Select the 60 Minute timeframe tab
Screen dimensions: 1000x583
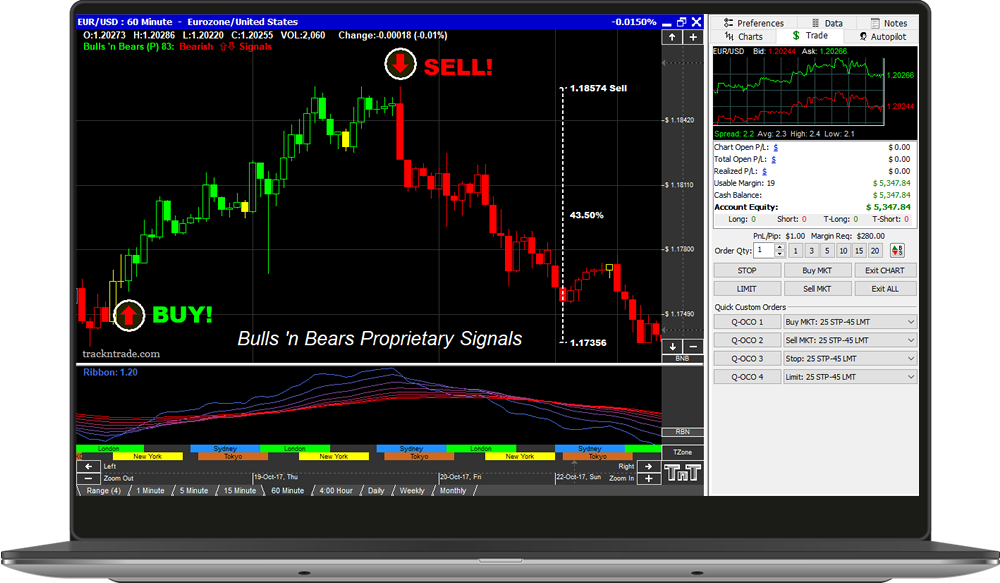coord(288,491)
